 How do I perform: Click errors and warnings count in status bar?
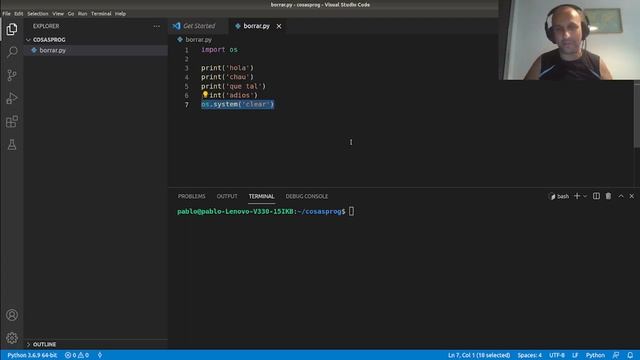77,355
